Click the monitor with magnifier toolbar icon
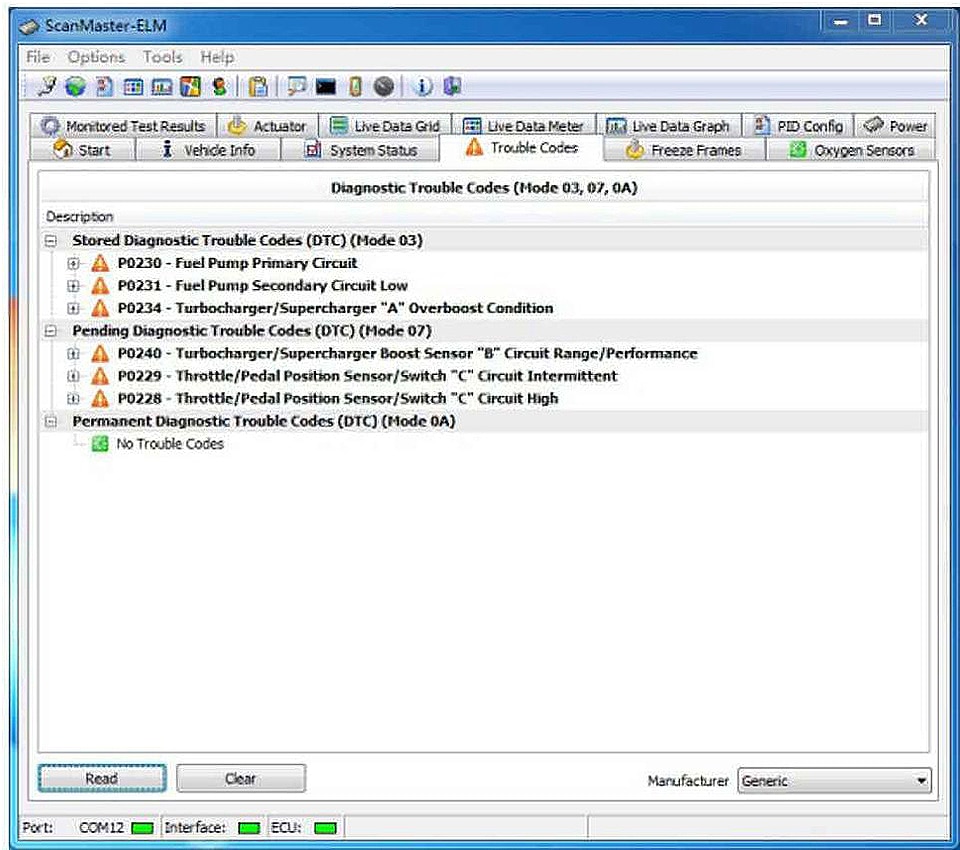 coord(297,86)
